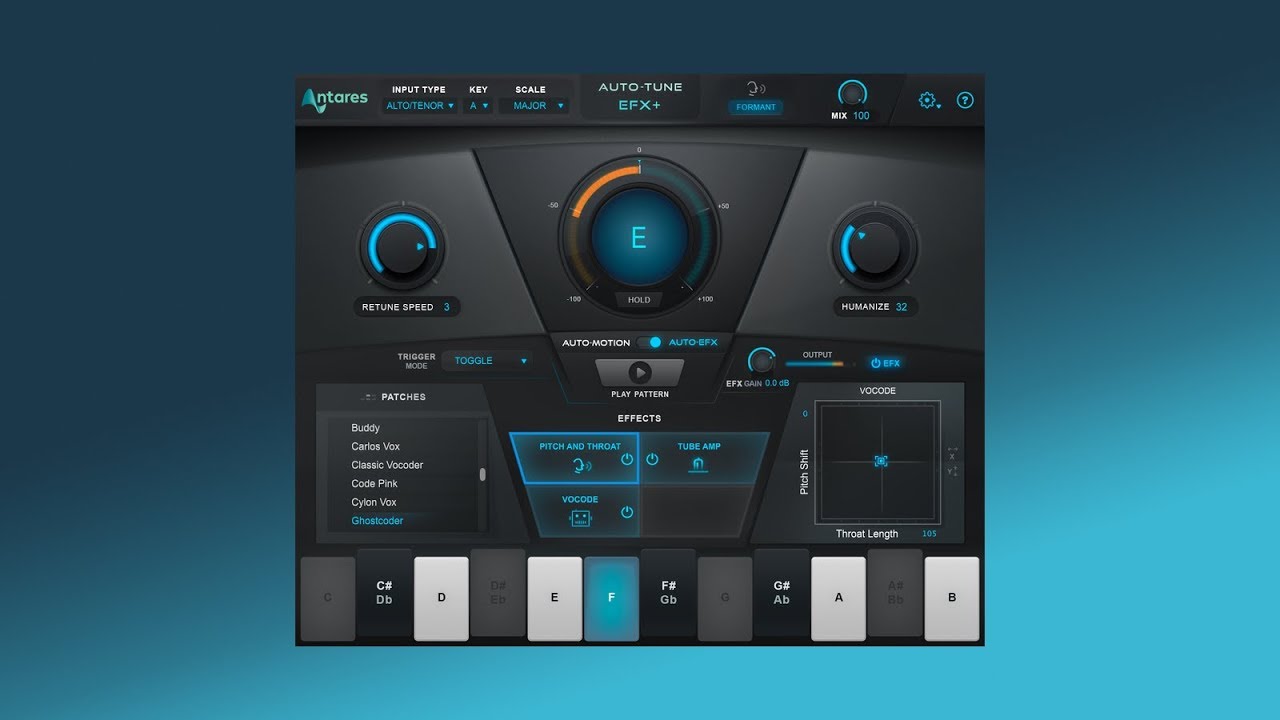Power on the Tube Amp effect
The width and height of the screenshot is (1280, 720).
(x=651, y=459)
